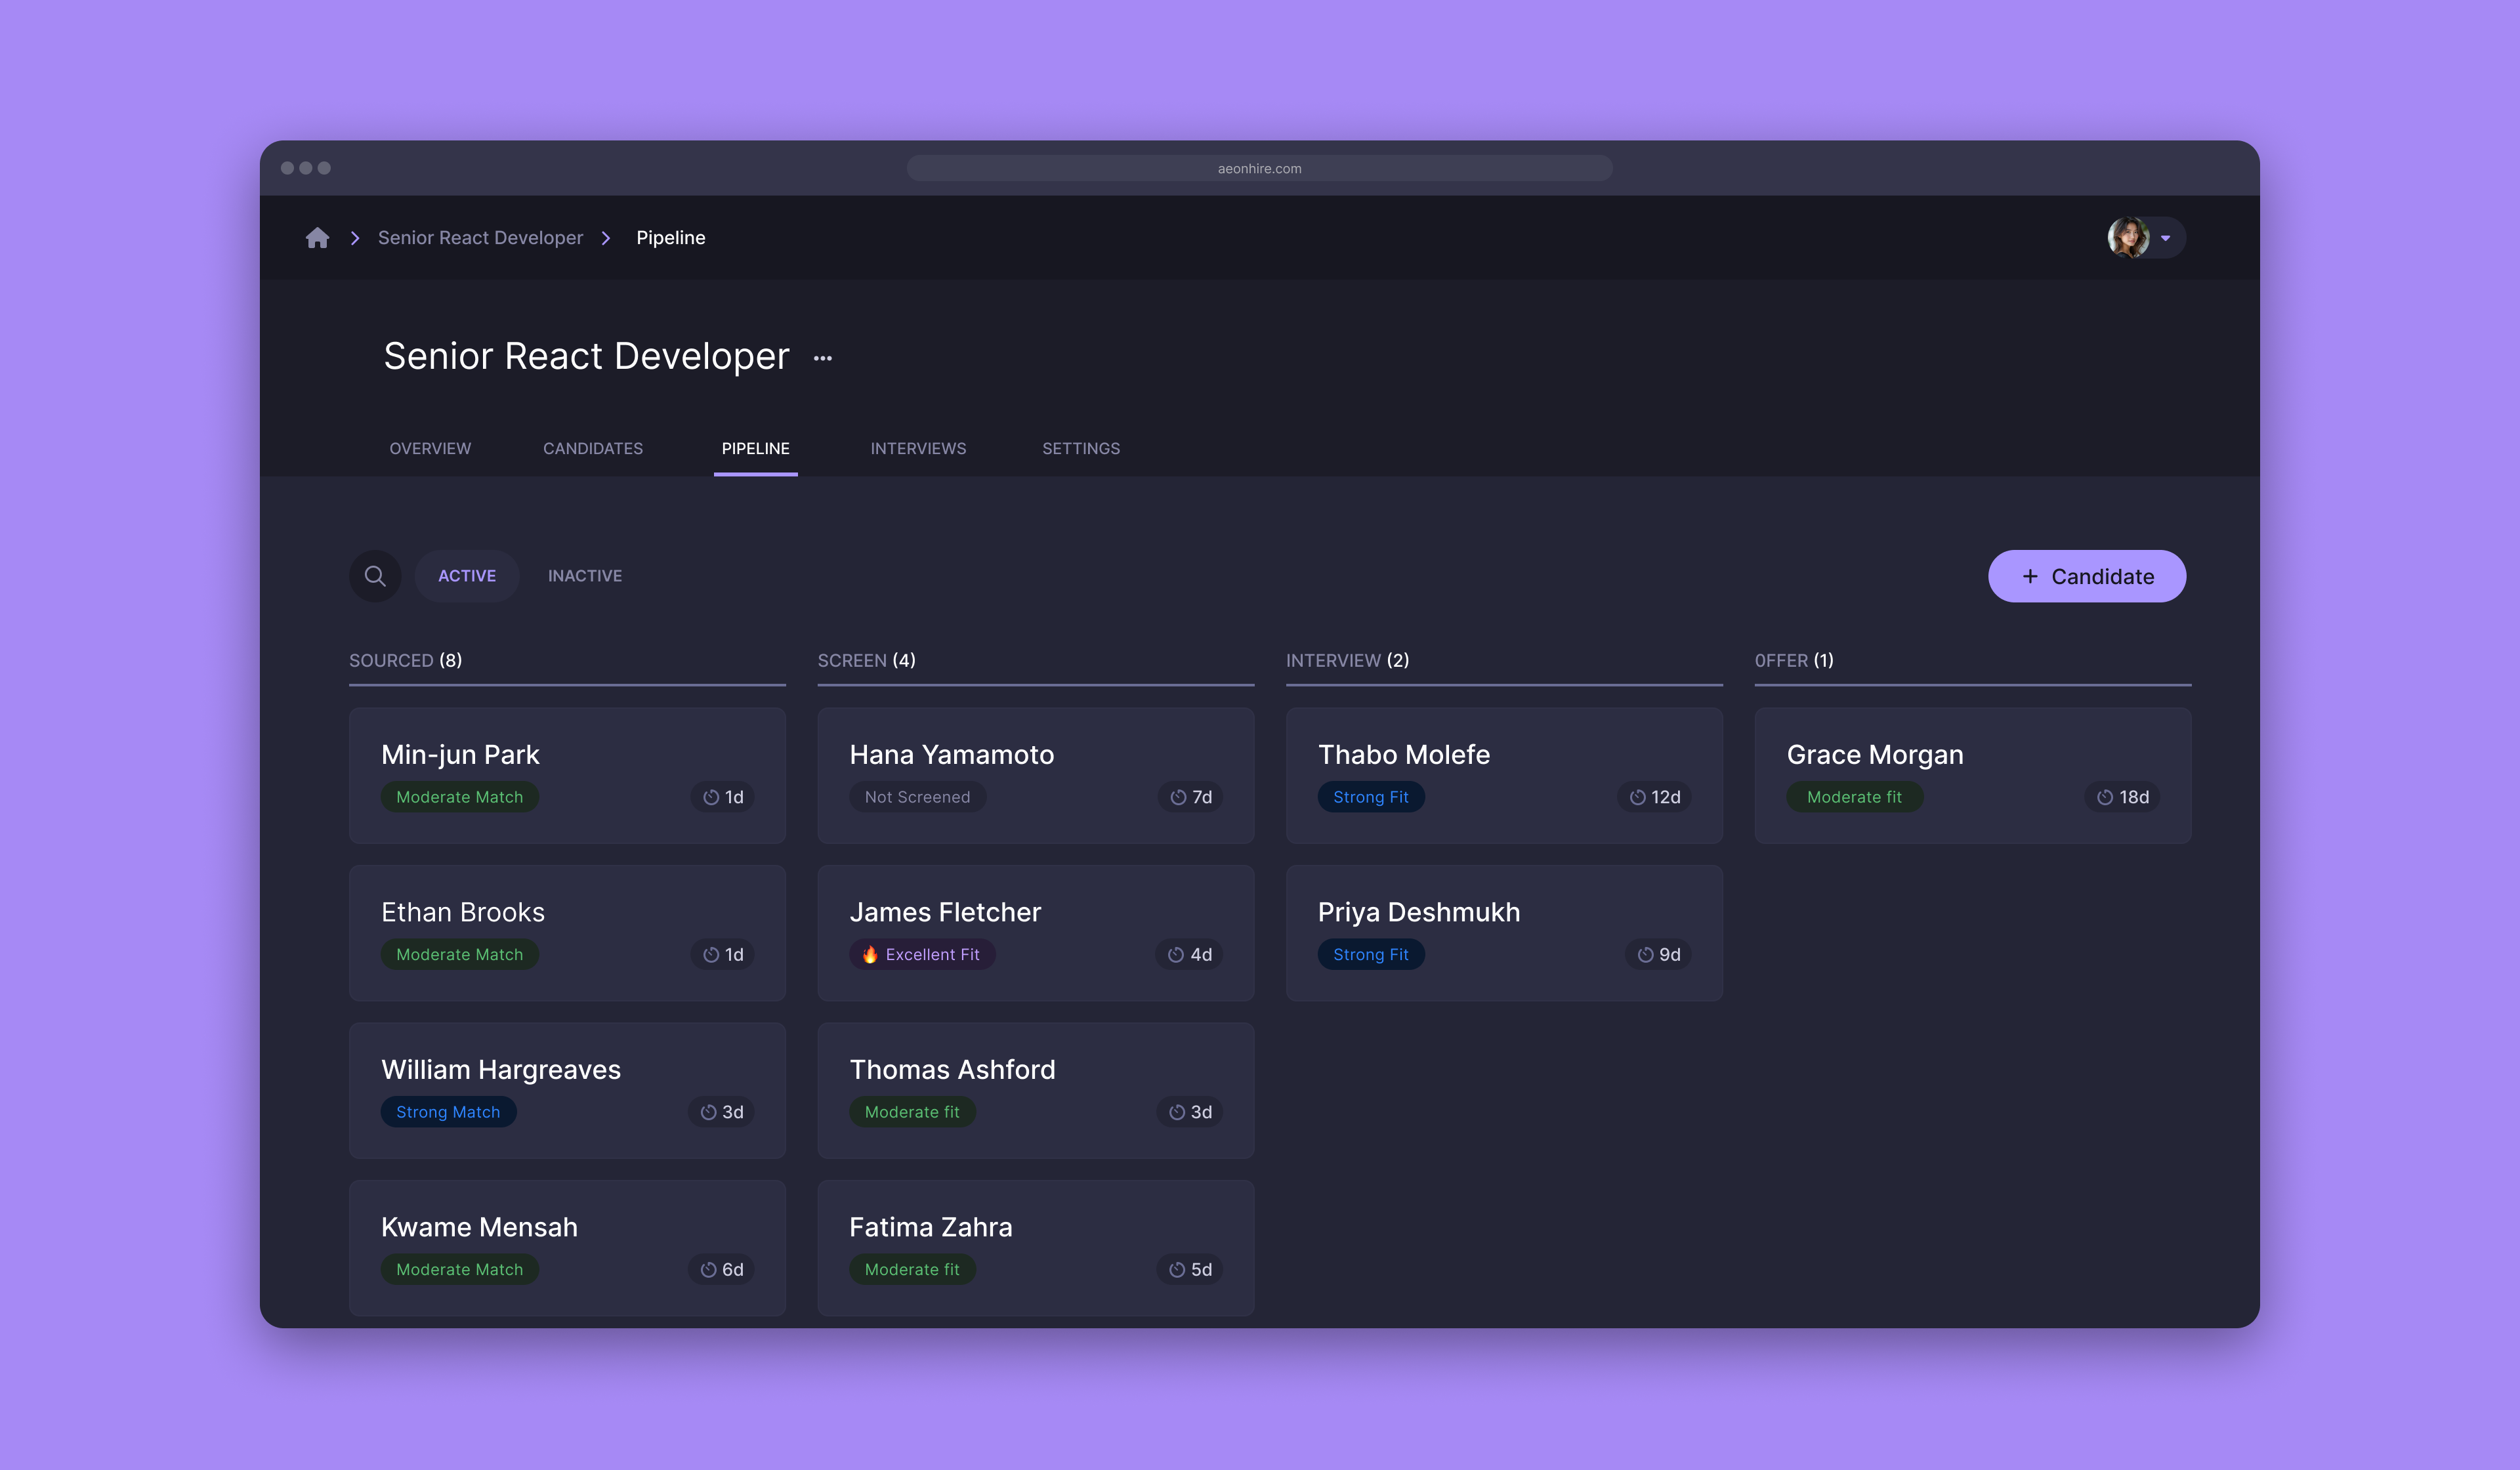This screenshot has height=1470, width=2520.
Task: Open the Fatima Zahra candidate name
Action: [x=931, y=1227]
